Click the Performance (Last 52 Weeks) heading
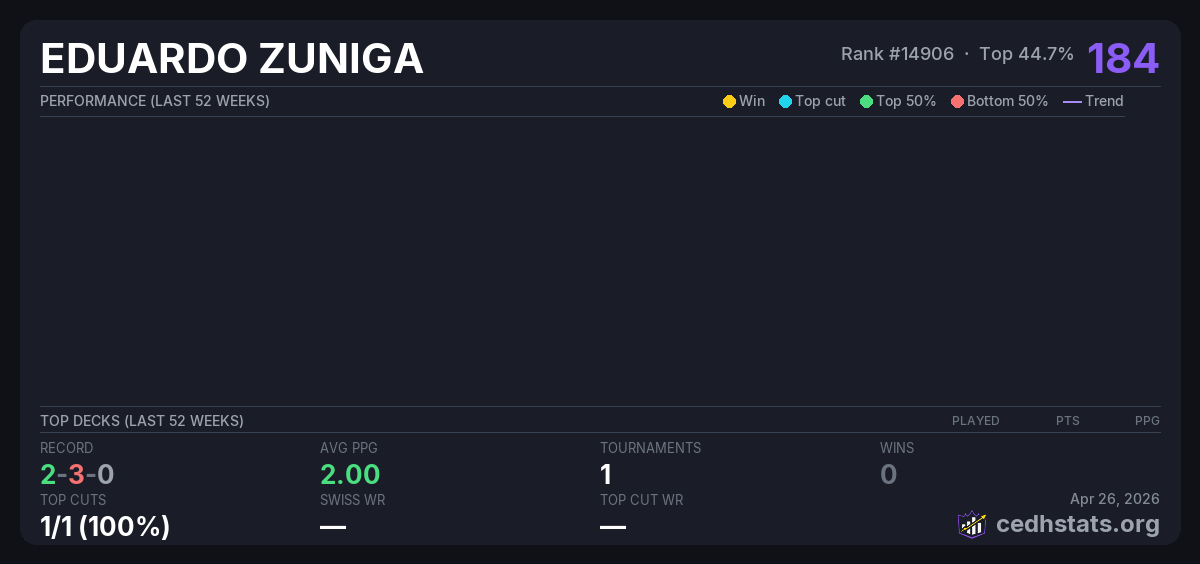 tap(154, 101)
